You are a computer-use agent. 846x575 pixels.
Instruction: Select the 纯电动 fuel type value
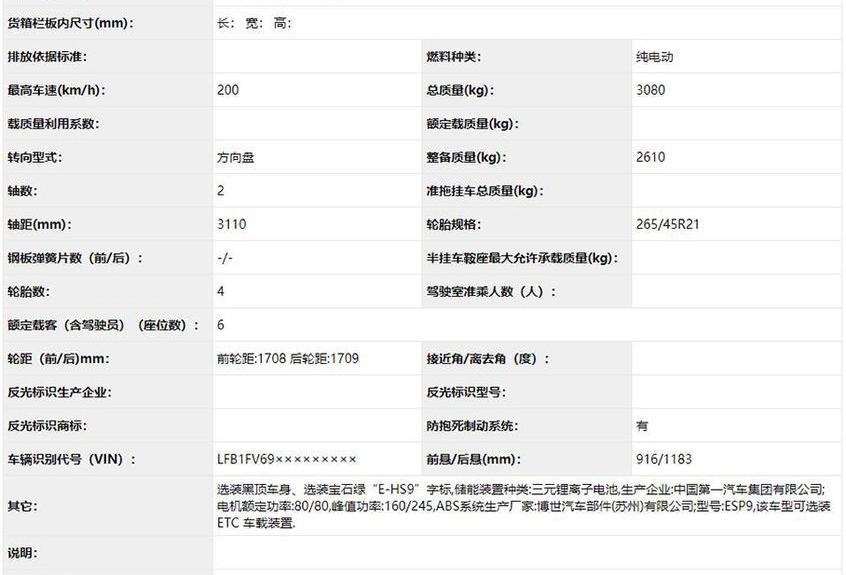pos(654,57)
